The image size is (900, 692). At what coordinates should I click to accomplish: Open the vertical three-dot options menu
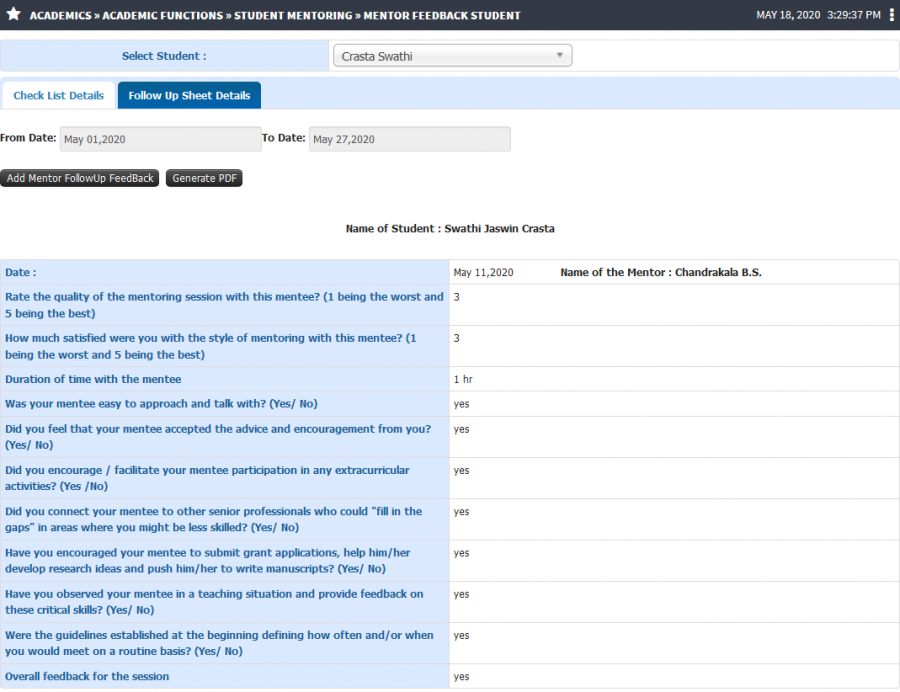[x=891, y=15]
